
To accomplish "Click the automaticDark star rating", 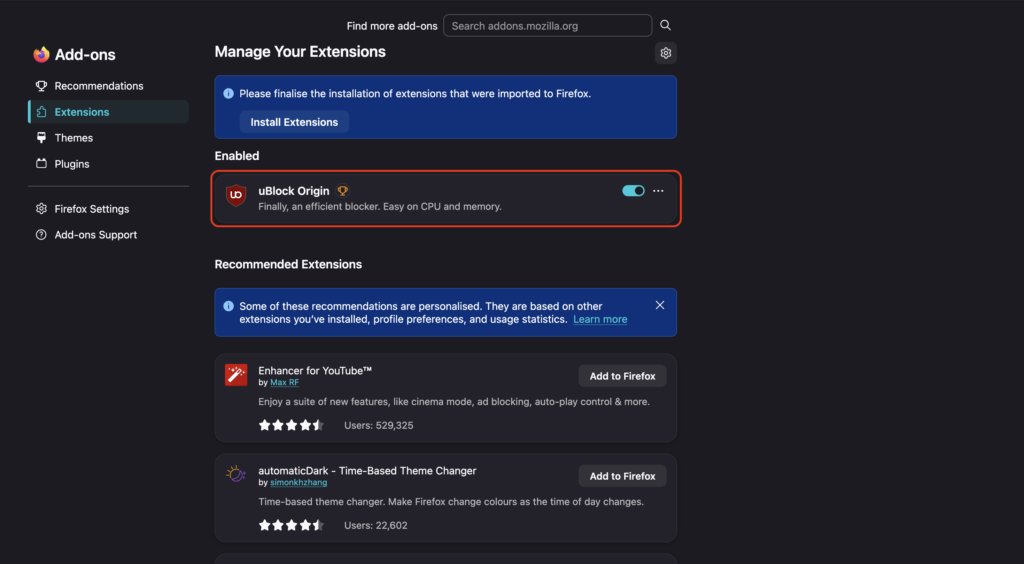I will tap(291, 525).
